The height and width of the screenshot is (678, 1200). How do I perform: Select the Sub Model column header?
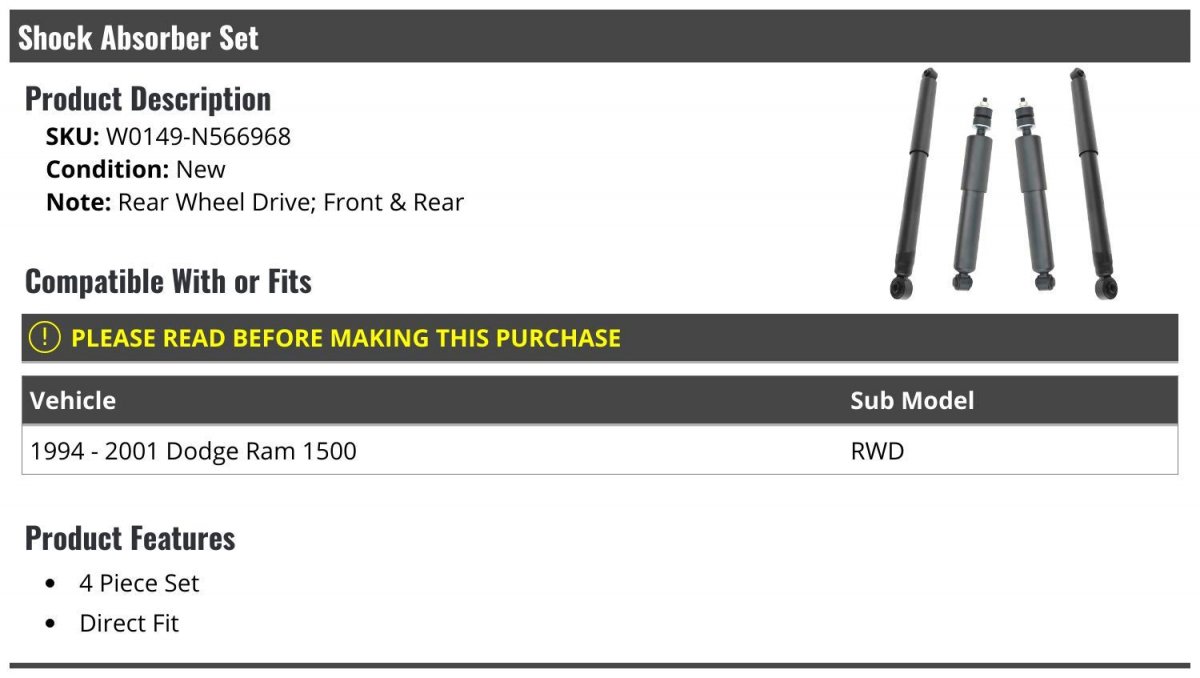pos(912,401)
